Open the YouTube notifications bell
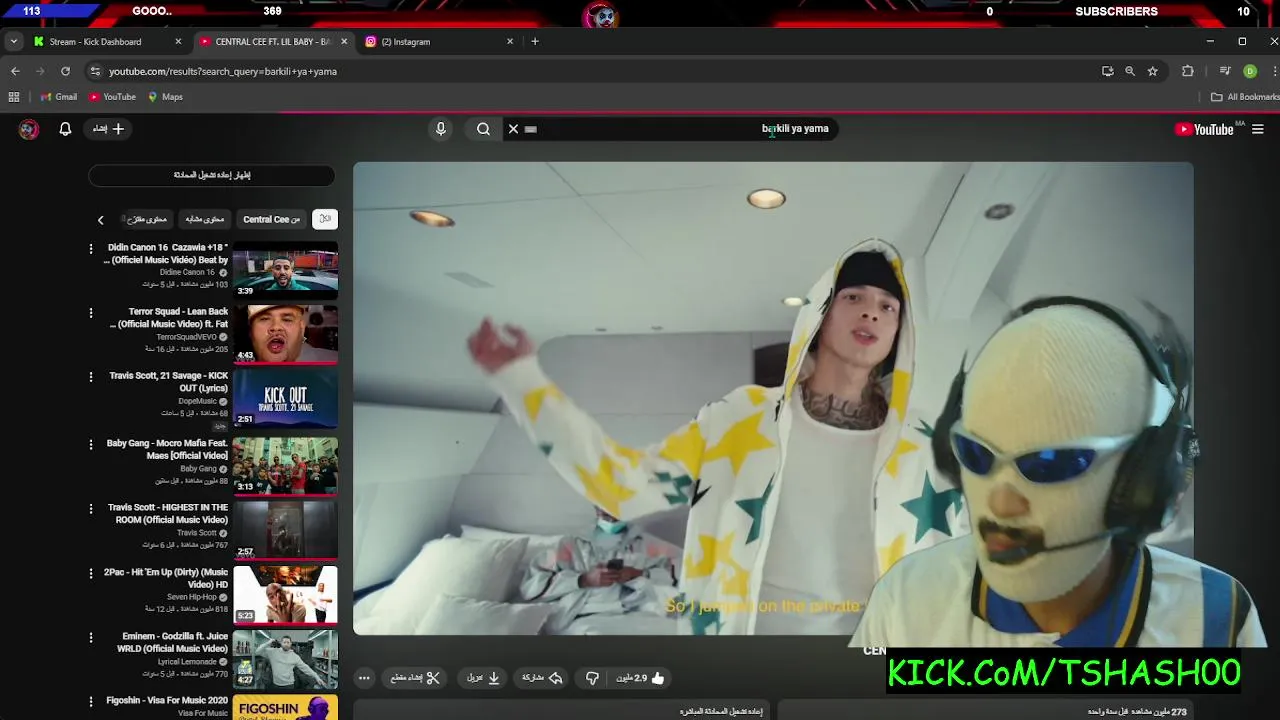Image resolution: width=1280 pixels, height=720 pixels. pyautogui.click(x=65, y=129)
